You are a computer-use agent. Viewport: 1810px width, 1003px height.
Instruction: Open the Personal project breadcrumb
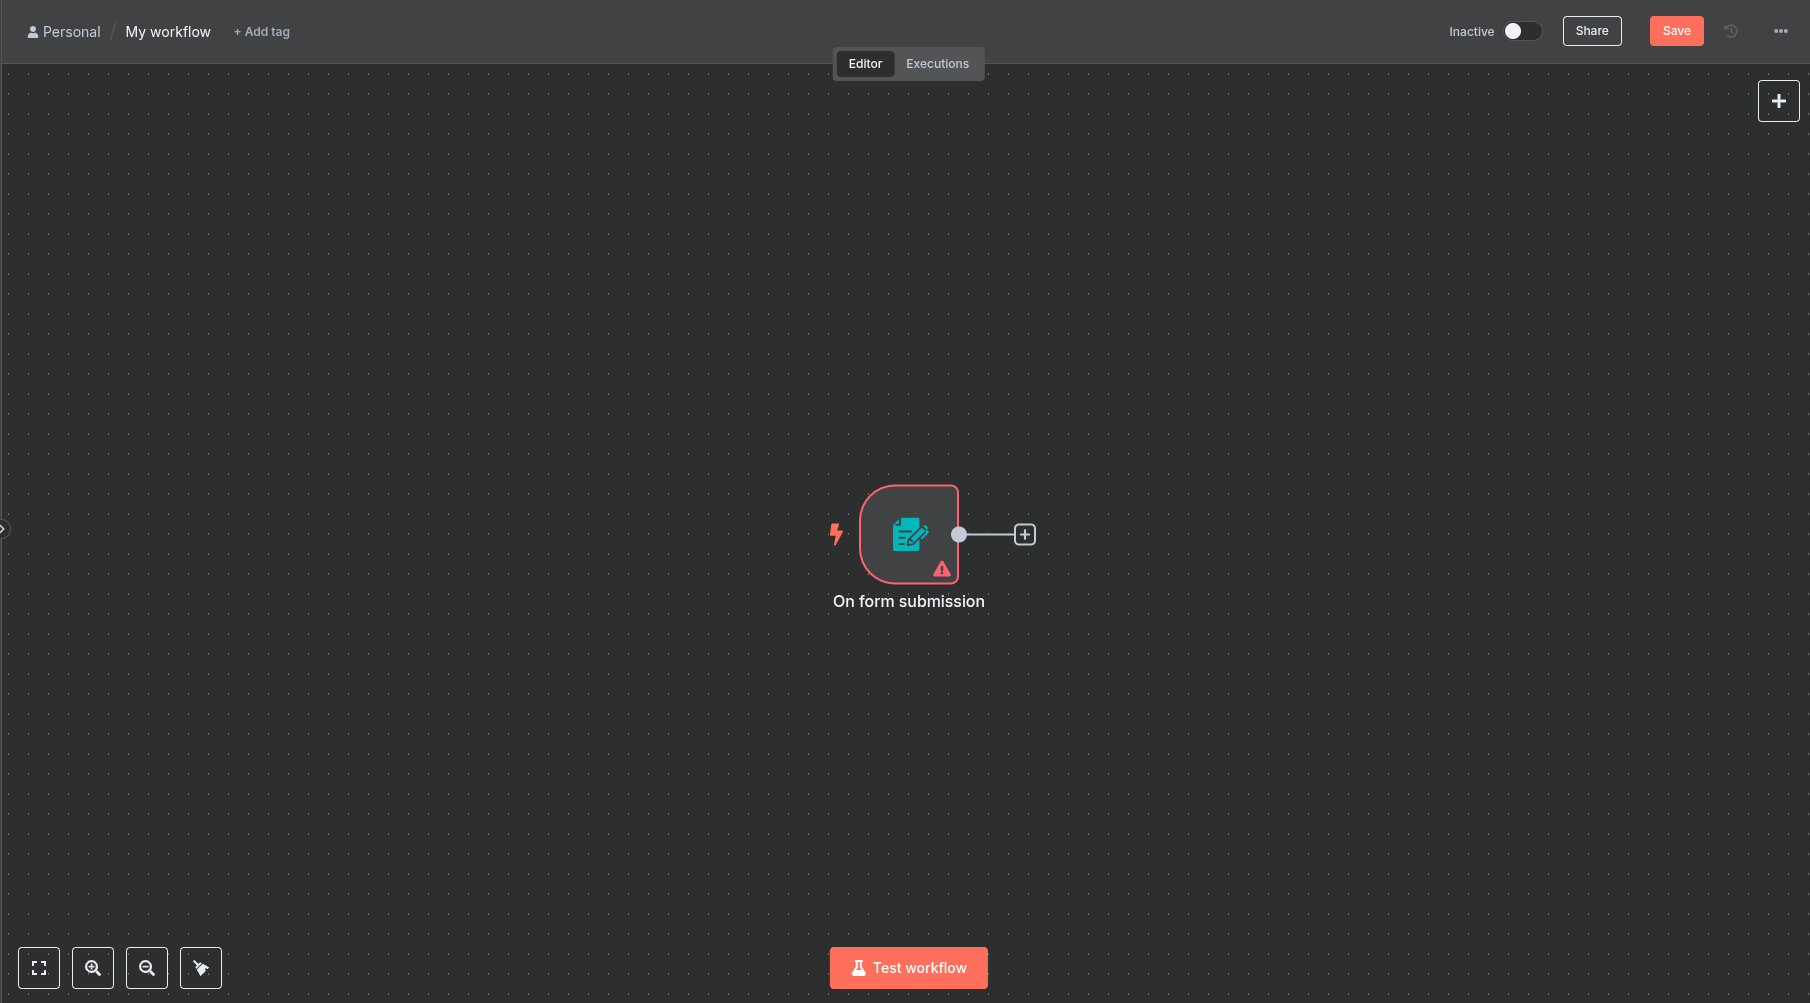(x=64, y=32)
